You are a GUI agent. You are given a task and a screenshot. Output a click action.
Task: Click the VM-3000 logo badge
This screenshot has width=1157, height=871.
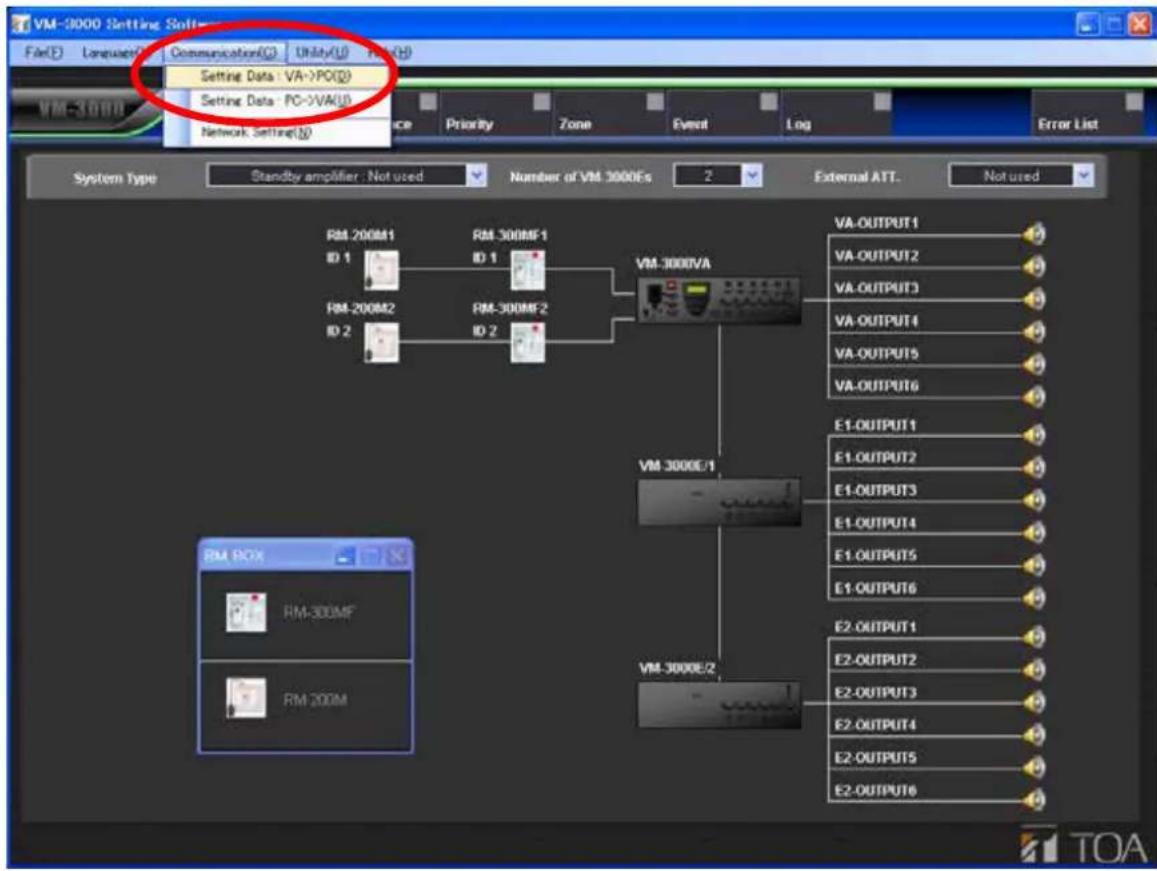(x=81, y=111)
